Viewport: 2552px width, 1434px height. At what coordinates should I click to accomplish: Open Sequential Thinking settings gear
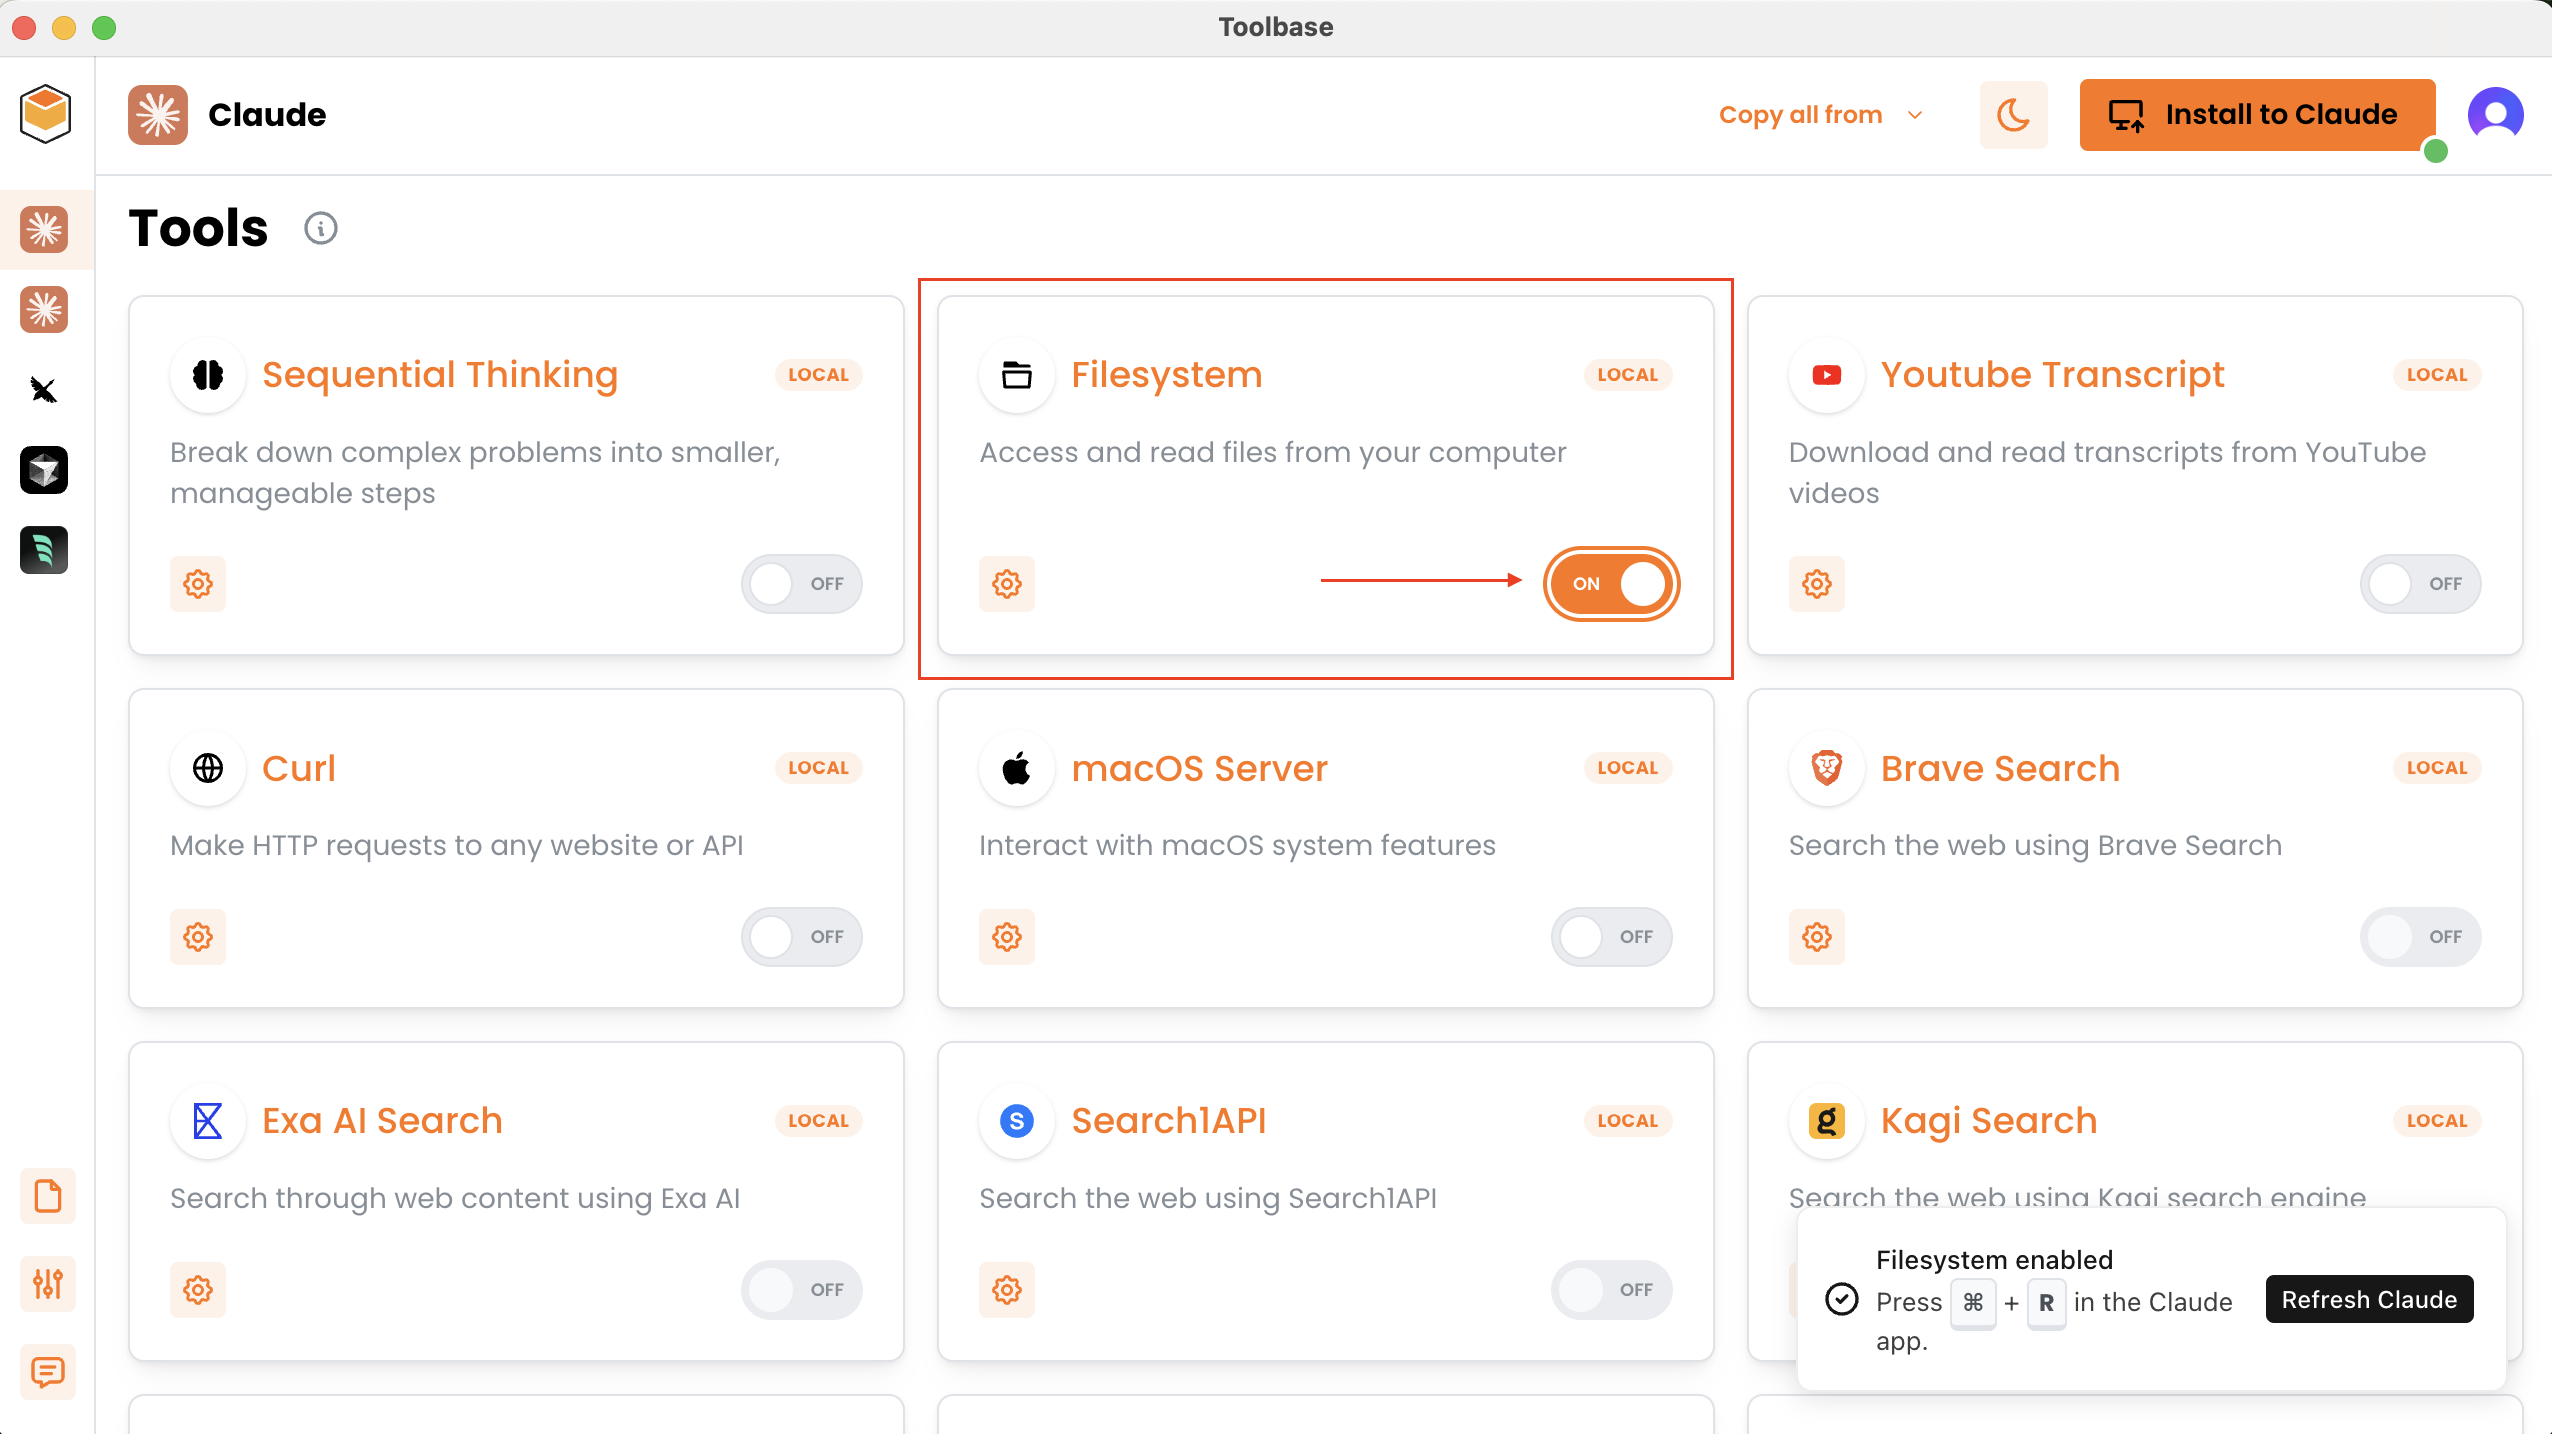(x=198, y=584)
